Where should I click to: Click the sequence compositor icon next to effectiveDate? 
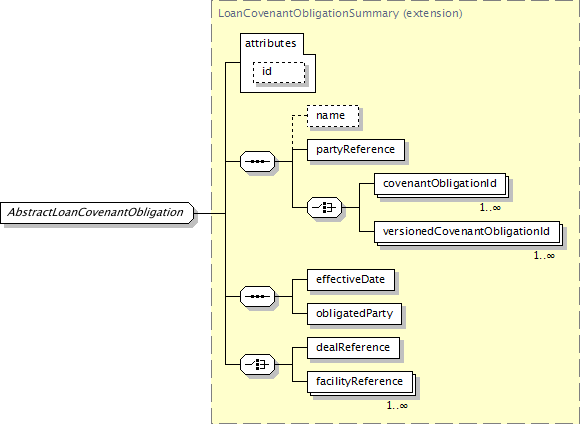click(x=257, y=296)
